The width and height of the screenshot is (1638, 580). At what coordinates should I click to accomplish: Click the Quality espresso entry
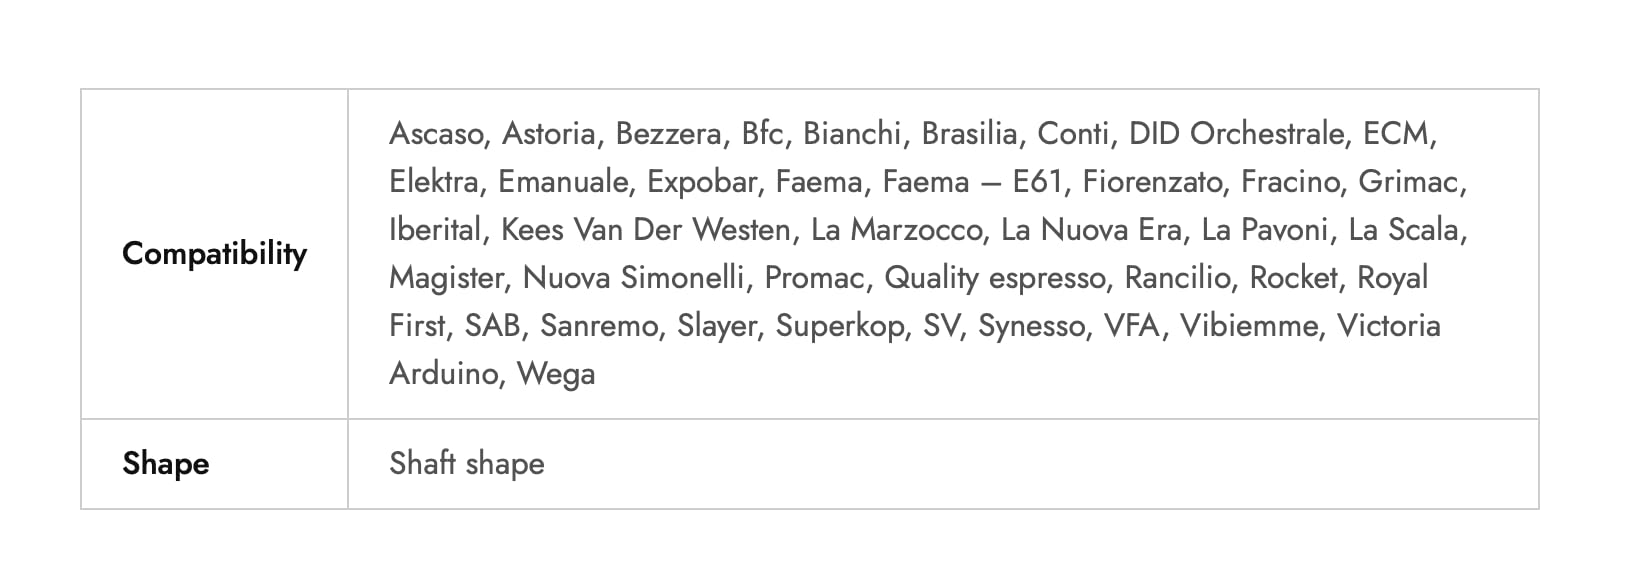point(996,278)
